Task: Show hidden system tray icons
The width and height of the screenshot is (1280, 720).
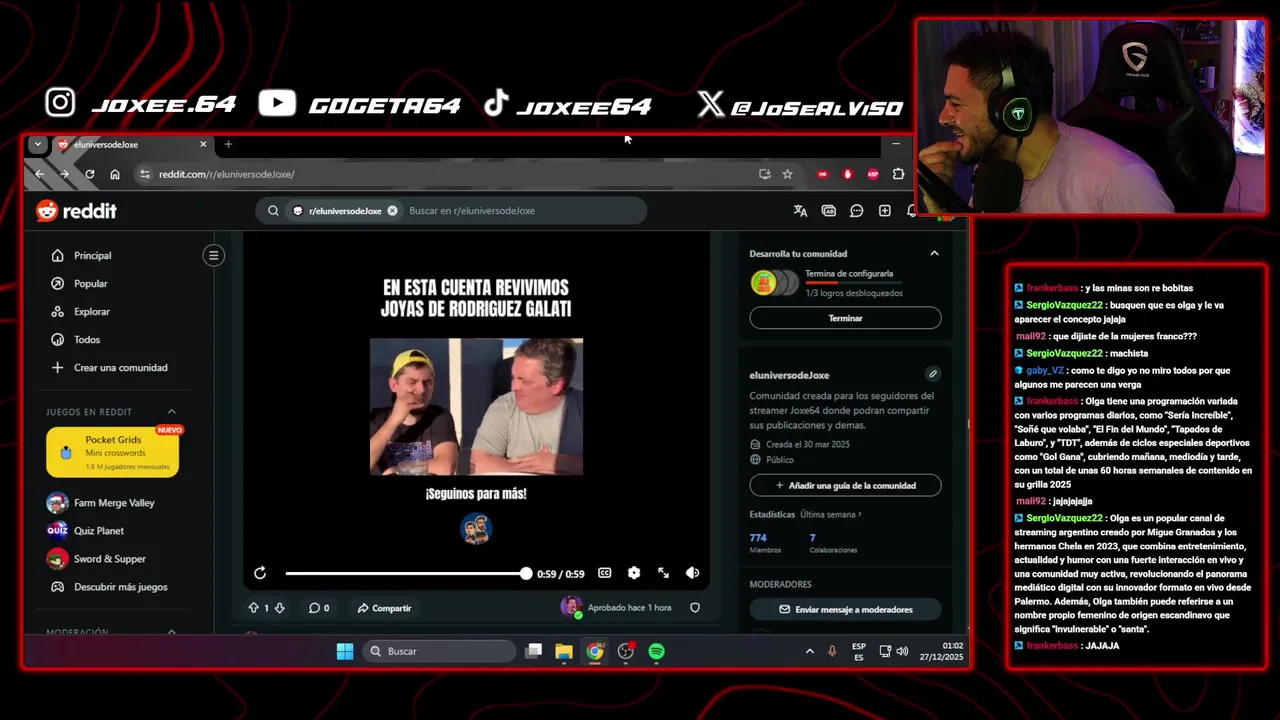Action: (809, 651)
